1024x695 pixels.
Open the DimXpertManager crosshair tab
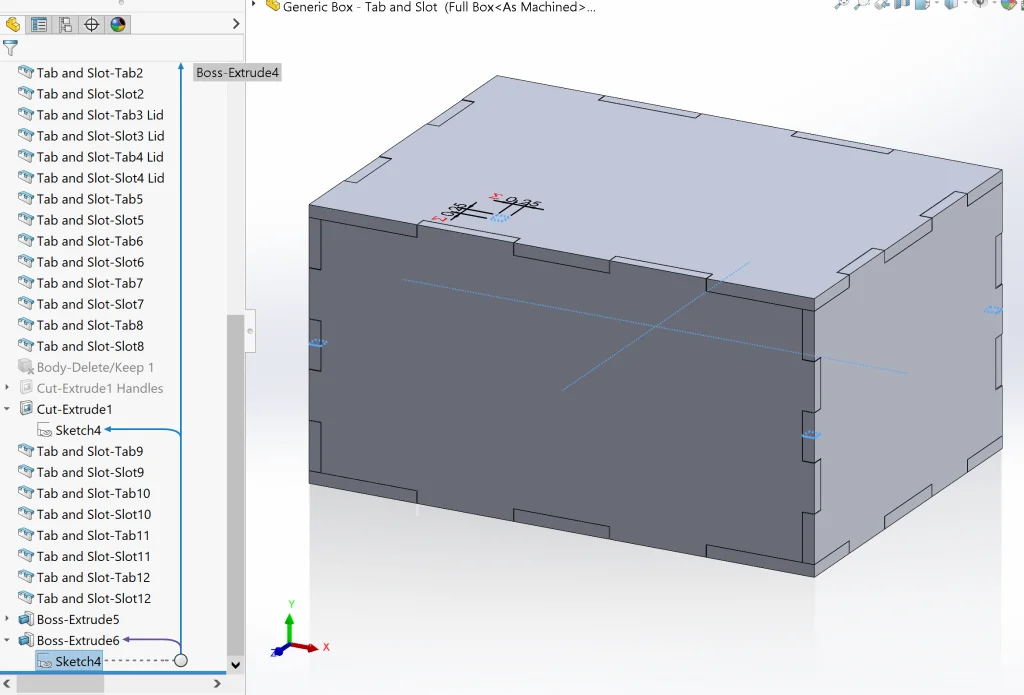tap(91, 25)
